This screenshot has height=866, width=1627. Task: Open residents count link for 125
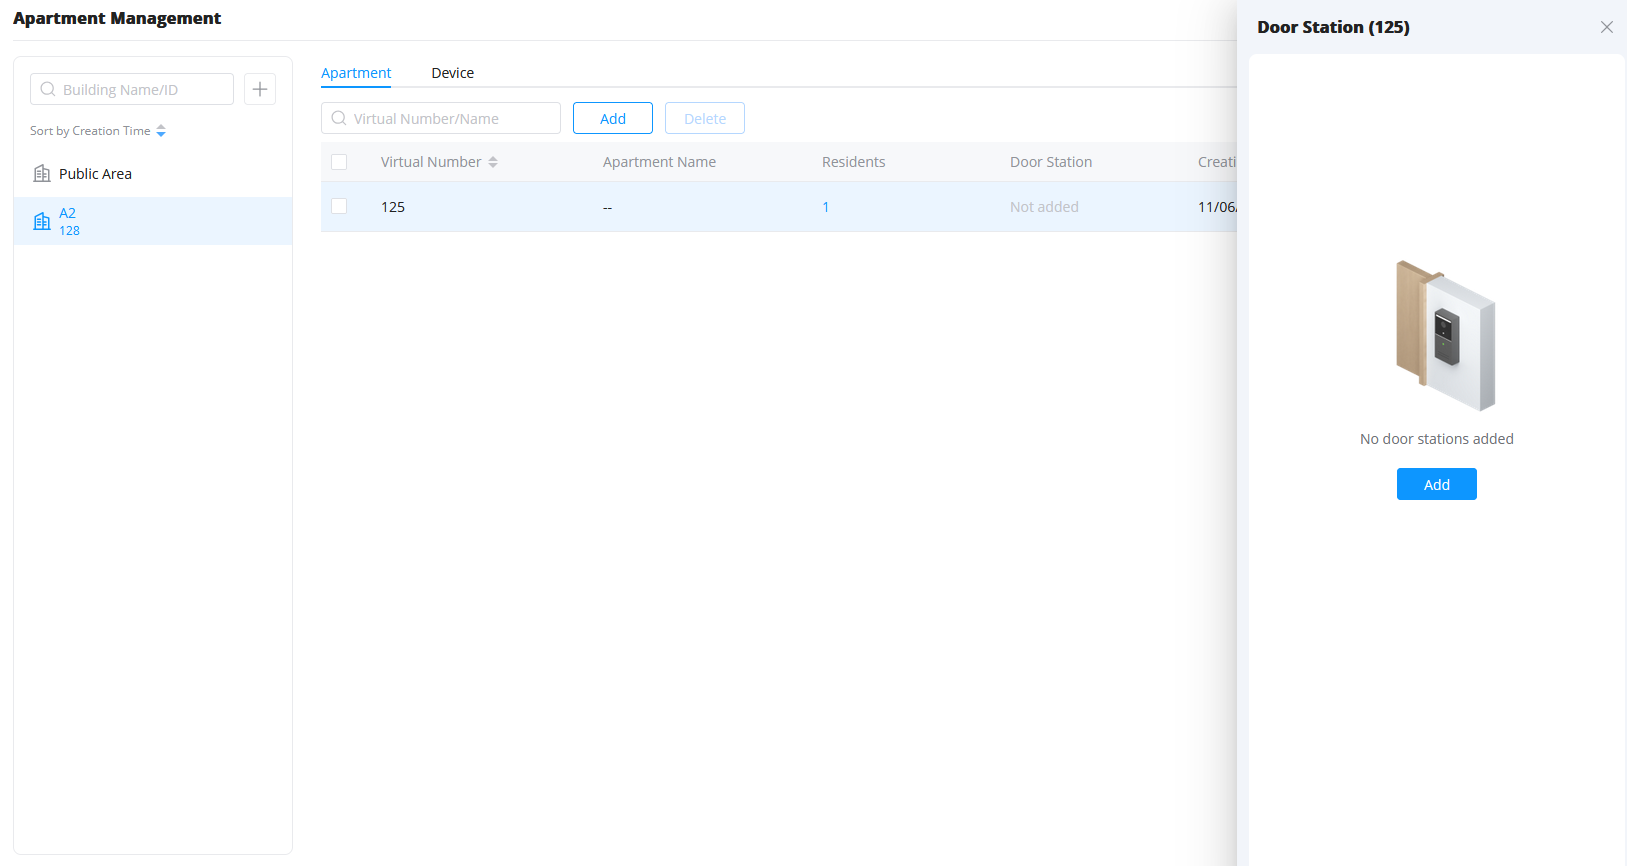[x=826, y=207]
